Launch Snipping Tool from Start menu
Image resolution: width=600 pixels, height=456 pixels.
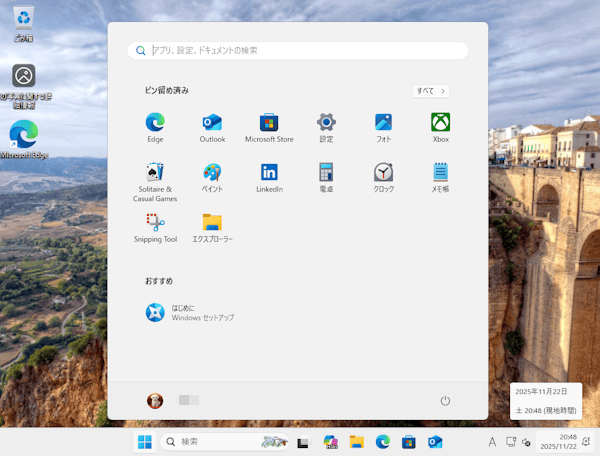click(155, 228)
